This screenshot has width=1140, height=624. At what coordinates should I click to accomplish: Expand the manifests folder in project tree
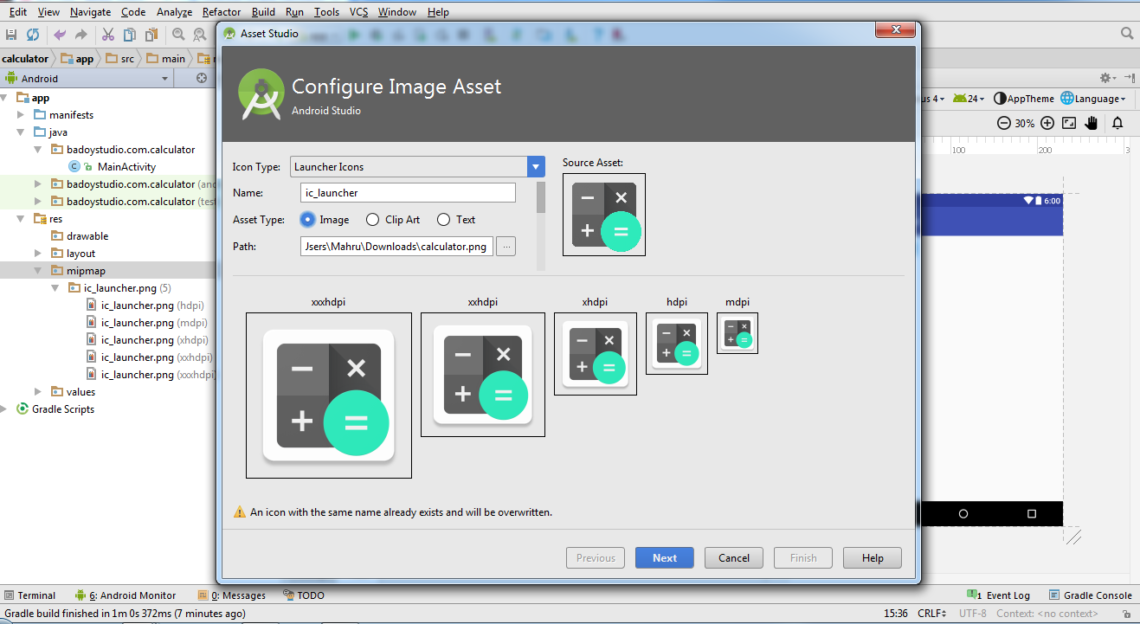click(x=20, y=115)
